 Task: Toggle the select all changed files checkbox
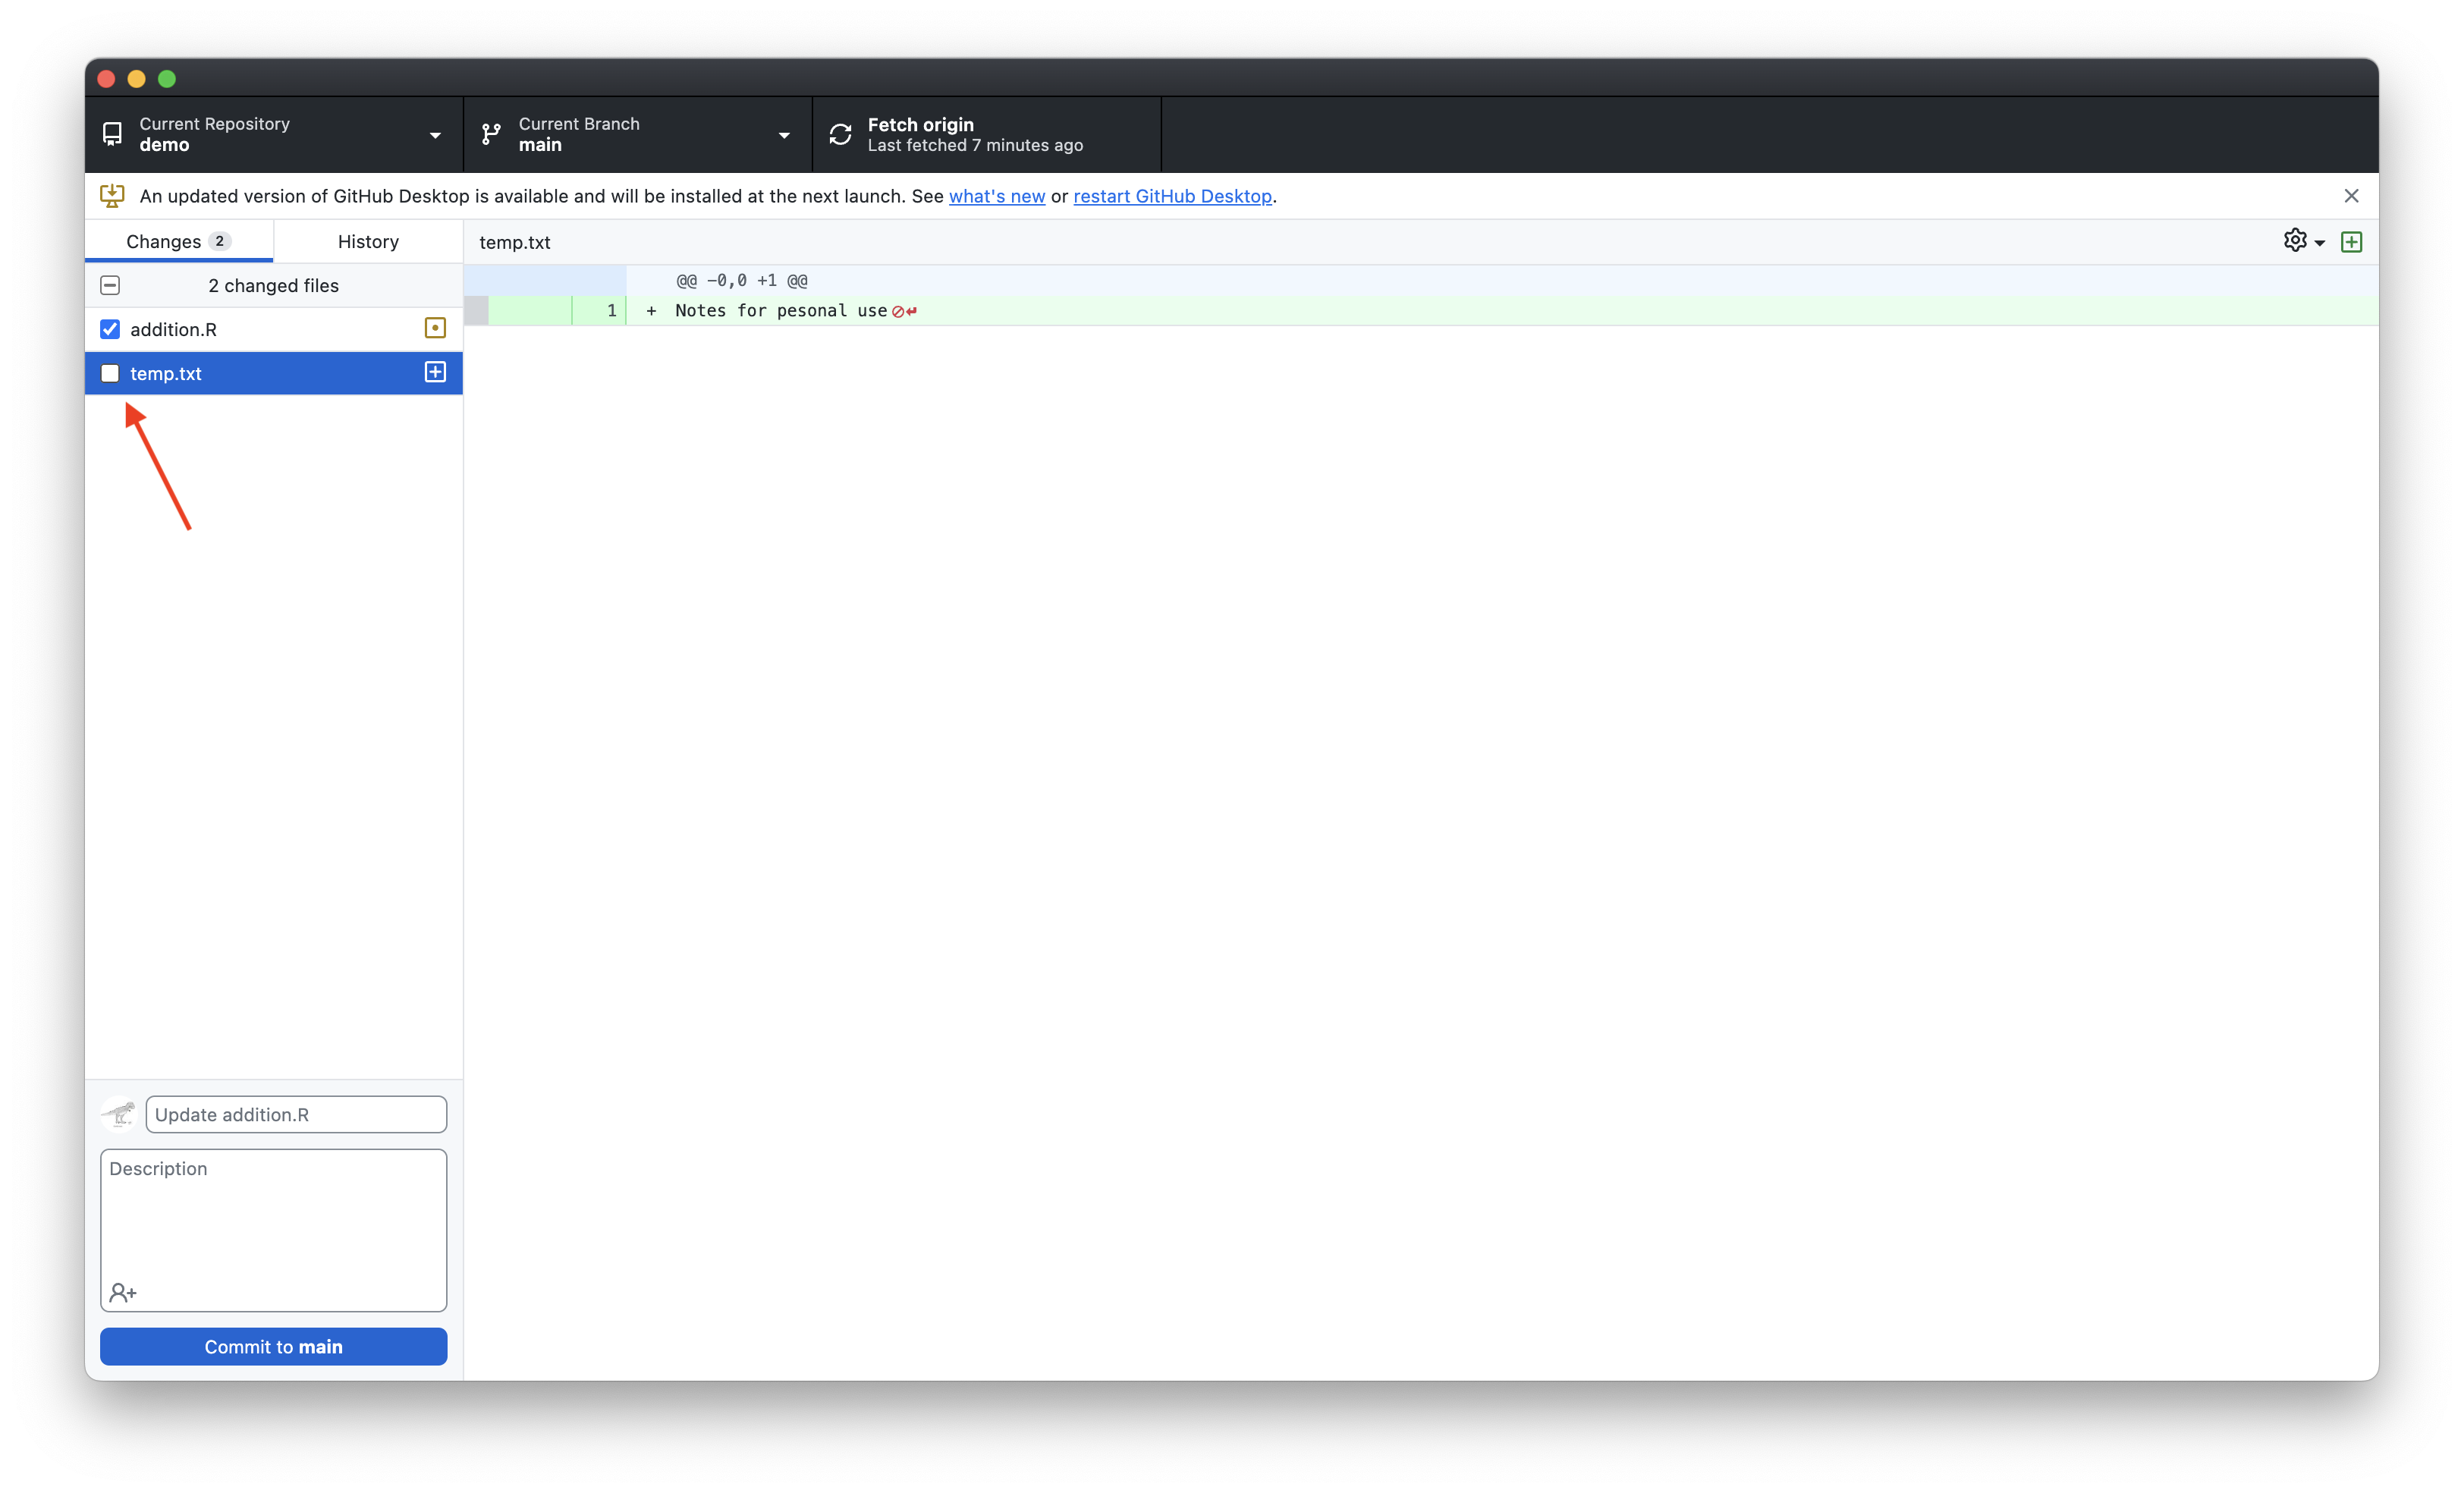point(110,285)
